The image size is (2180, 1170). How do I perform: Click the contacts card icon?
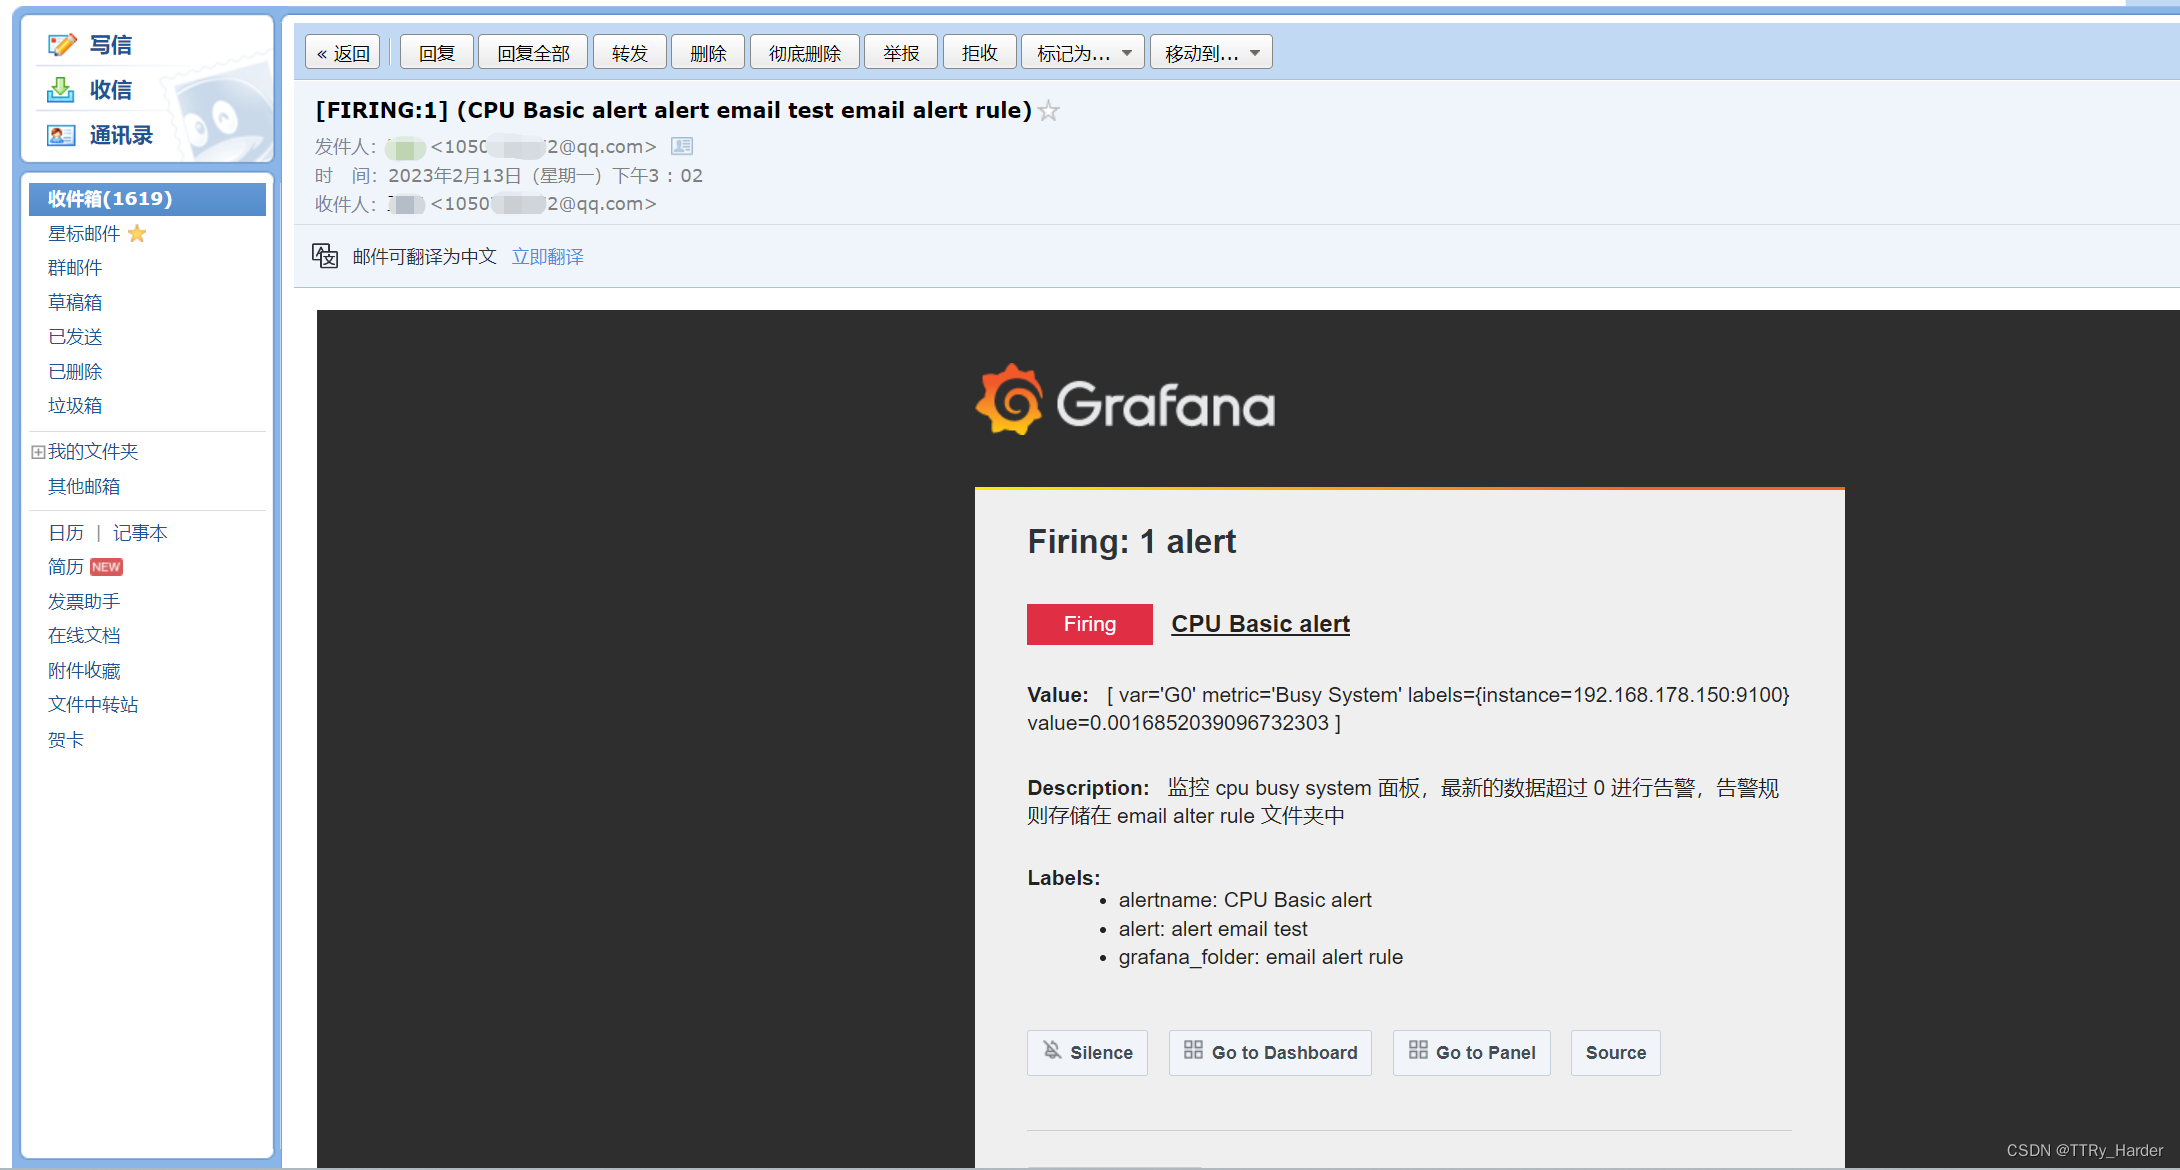(x=61, y=135)
